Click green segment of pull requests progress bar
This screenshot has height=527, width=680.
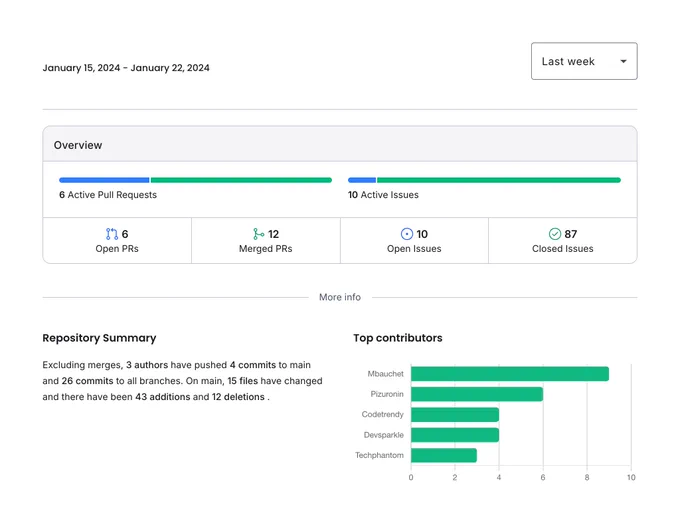click(x=241, y=180)
